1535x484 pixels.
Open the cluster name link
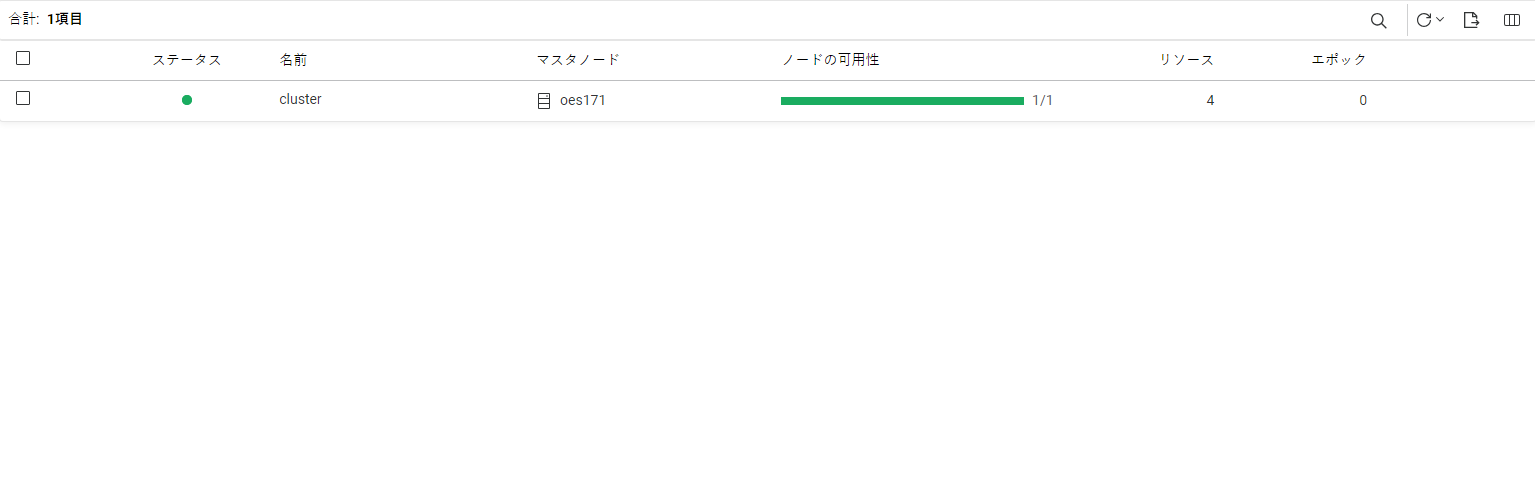pyautogui.click(x=300, y=100)
